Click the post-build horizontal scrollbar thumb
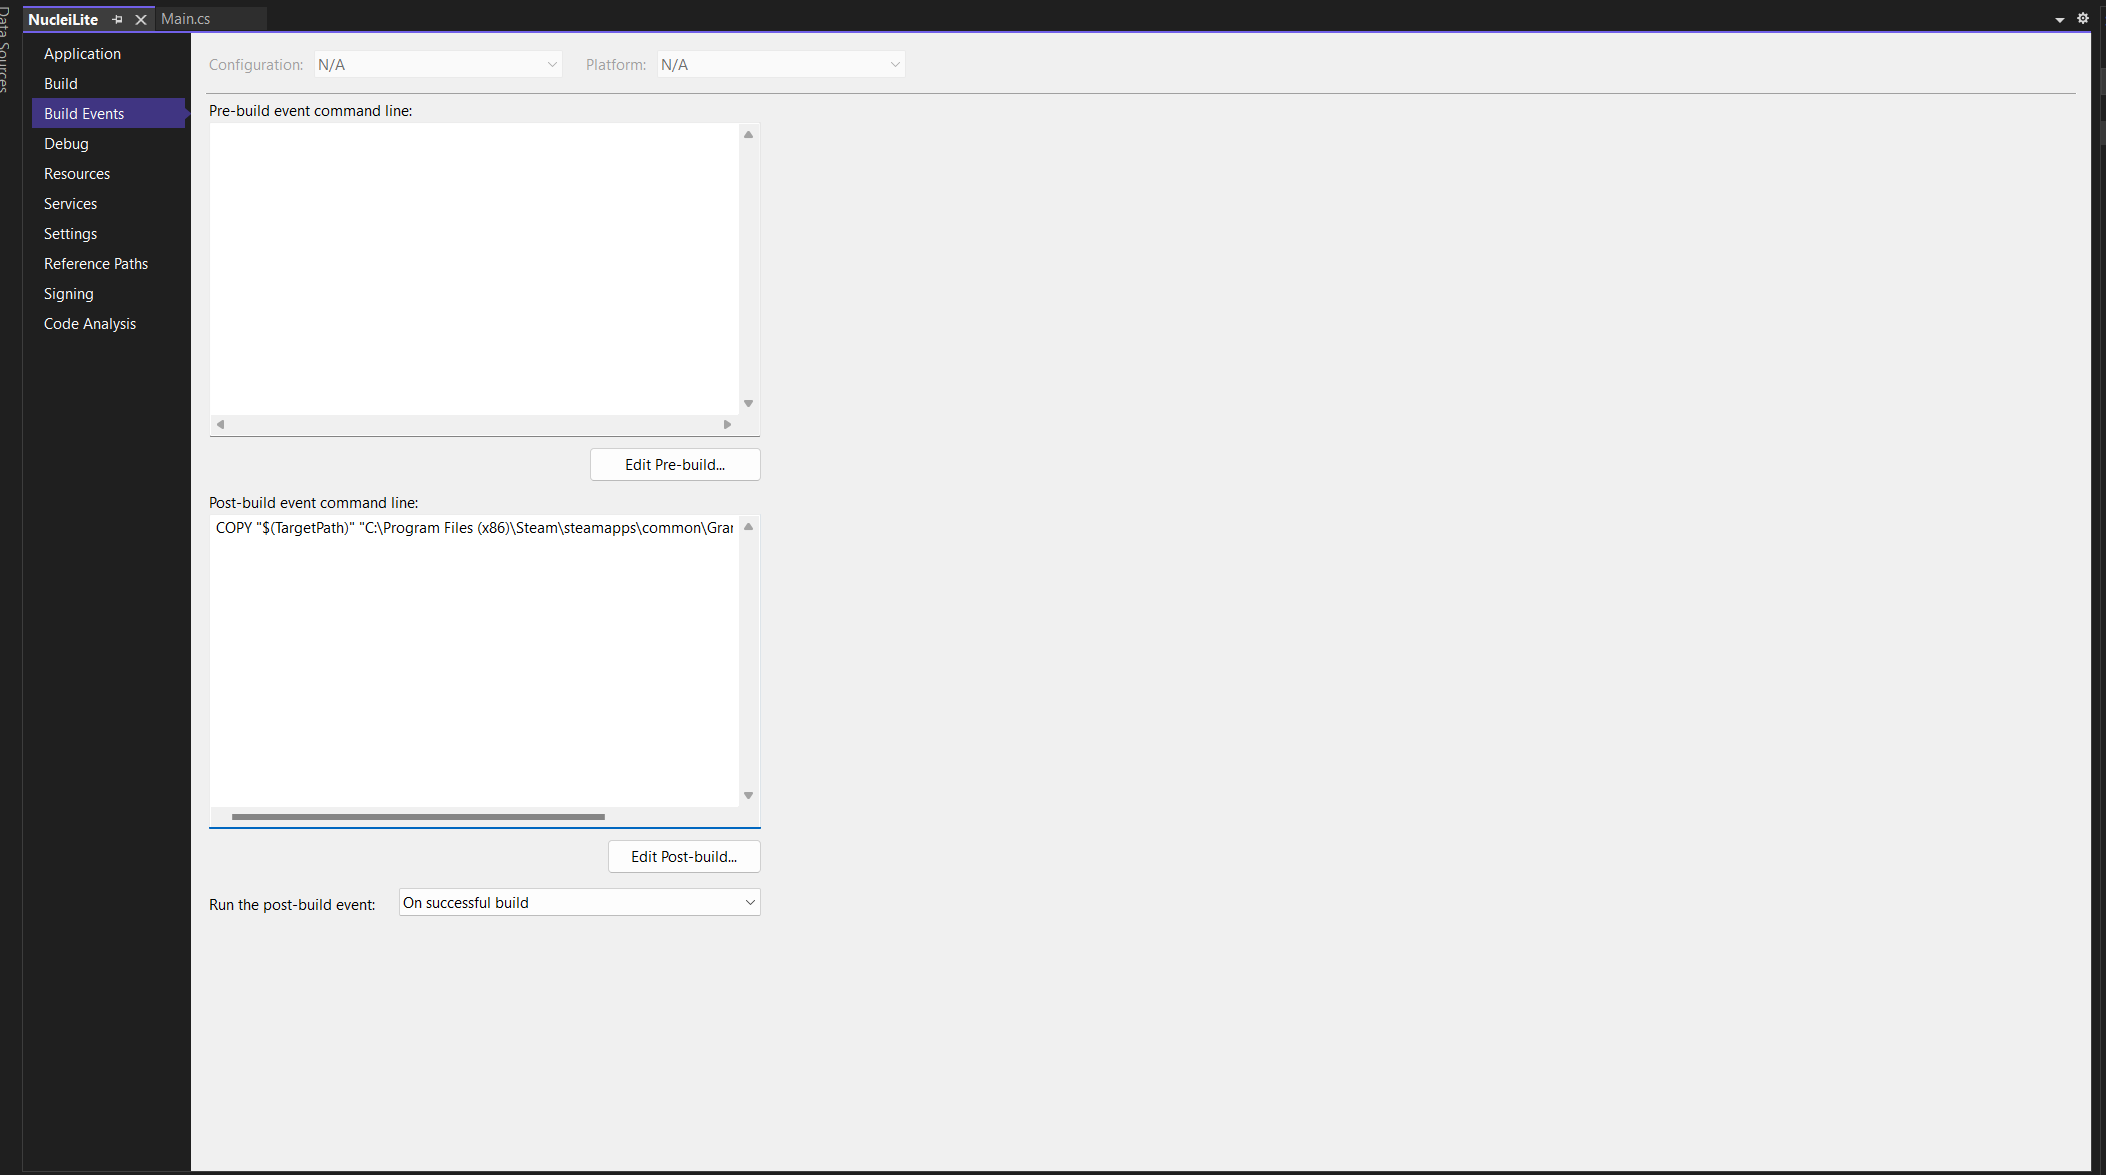2106x1175 pixels. (x=418, y=817)
